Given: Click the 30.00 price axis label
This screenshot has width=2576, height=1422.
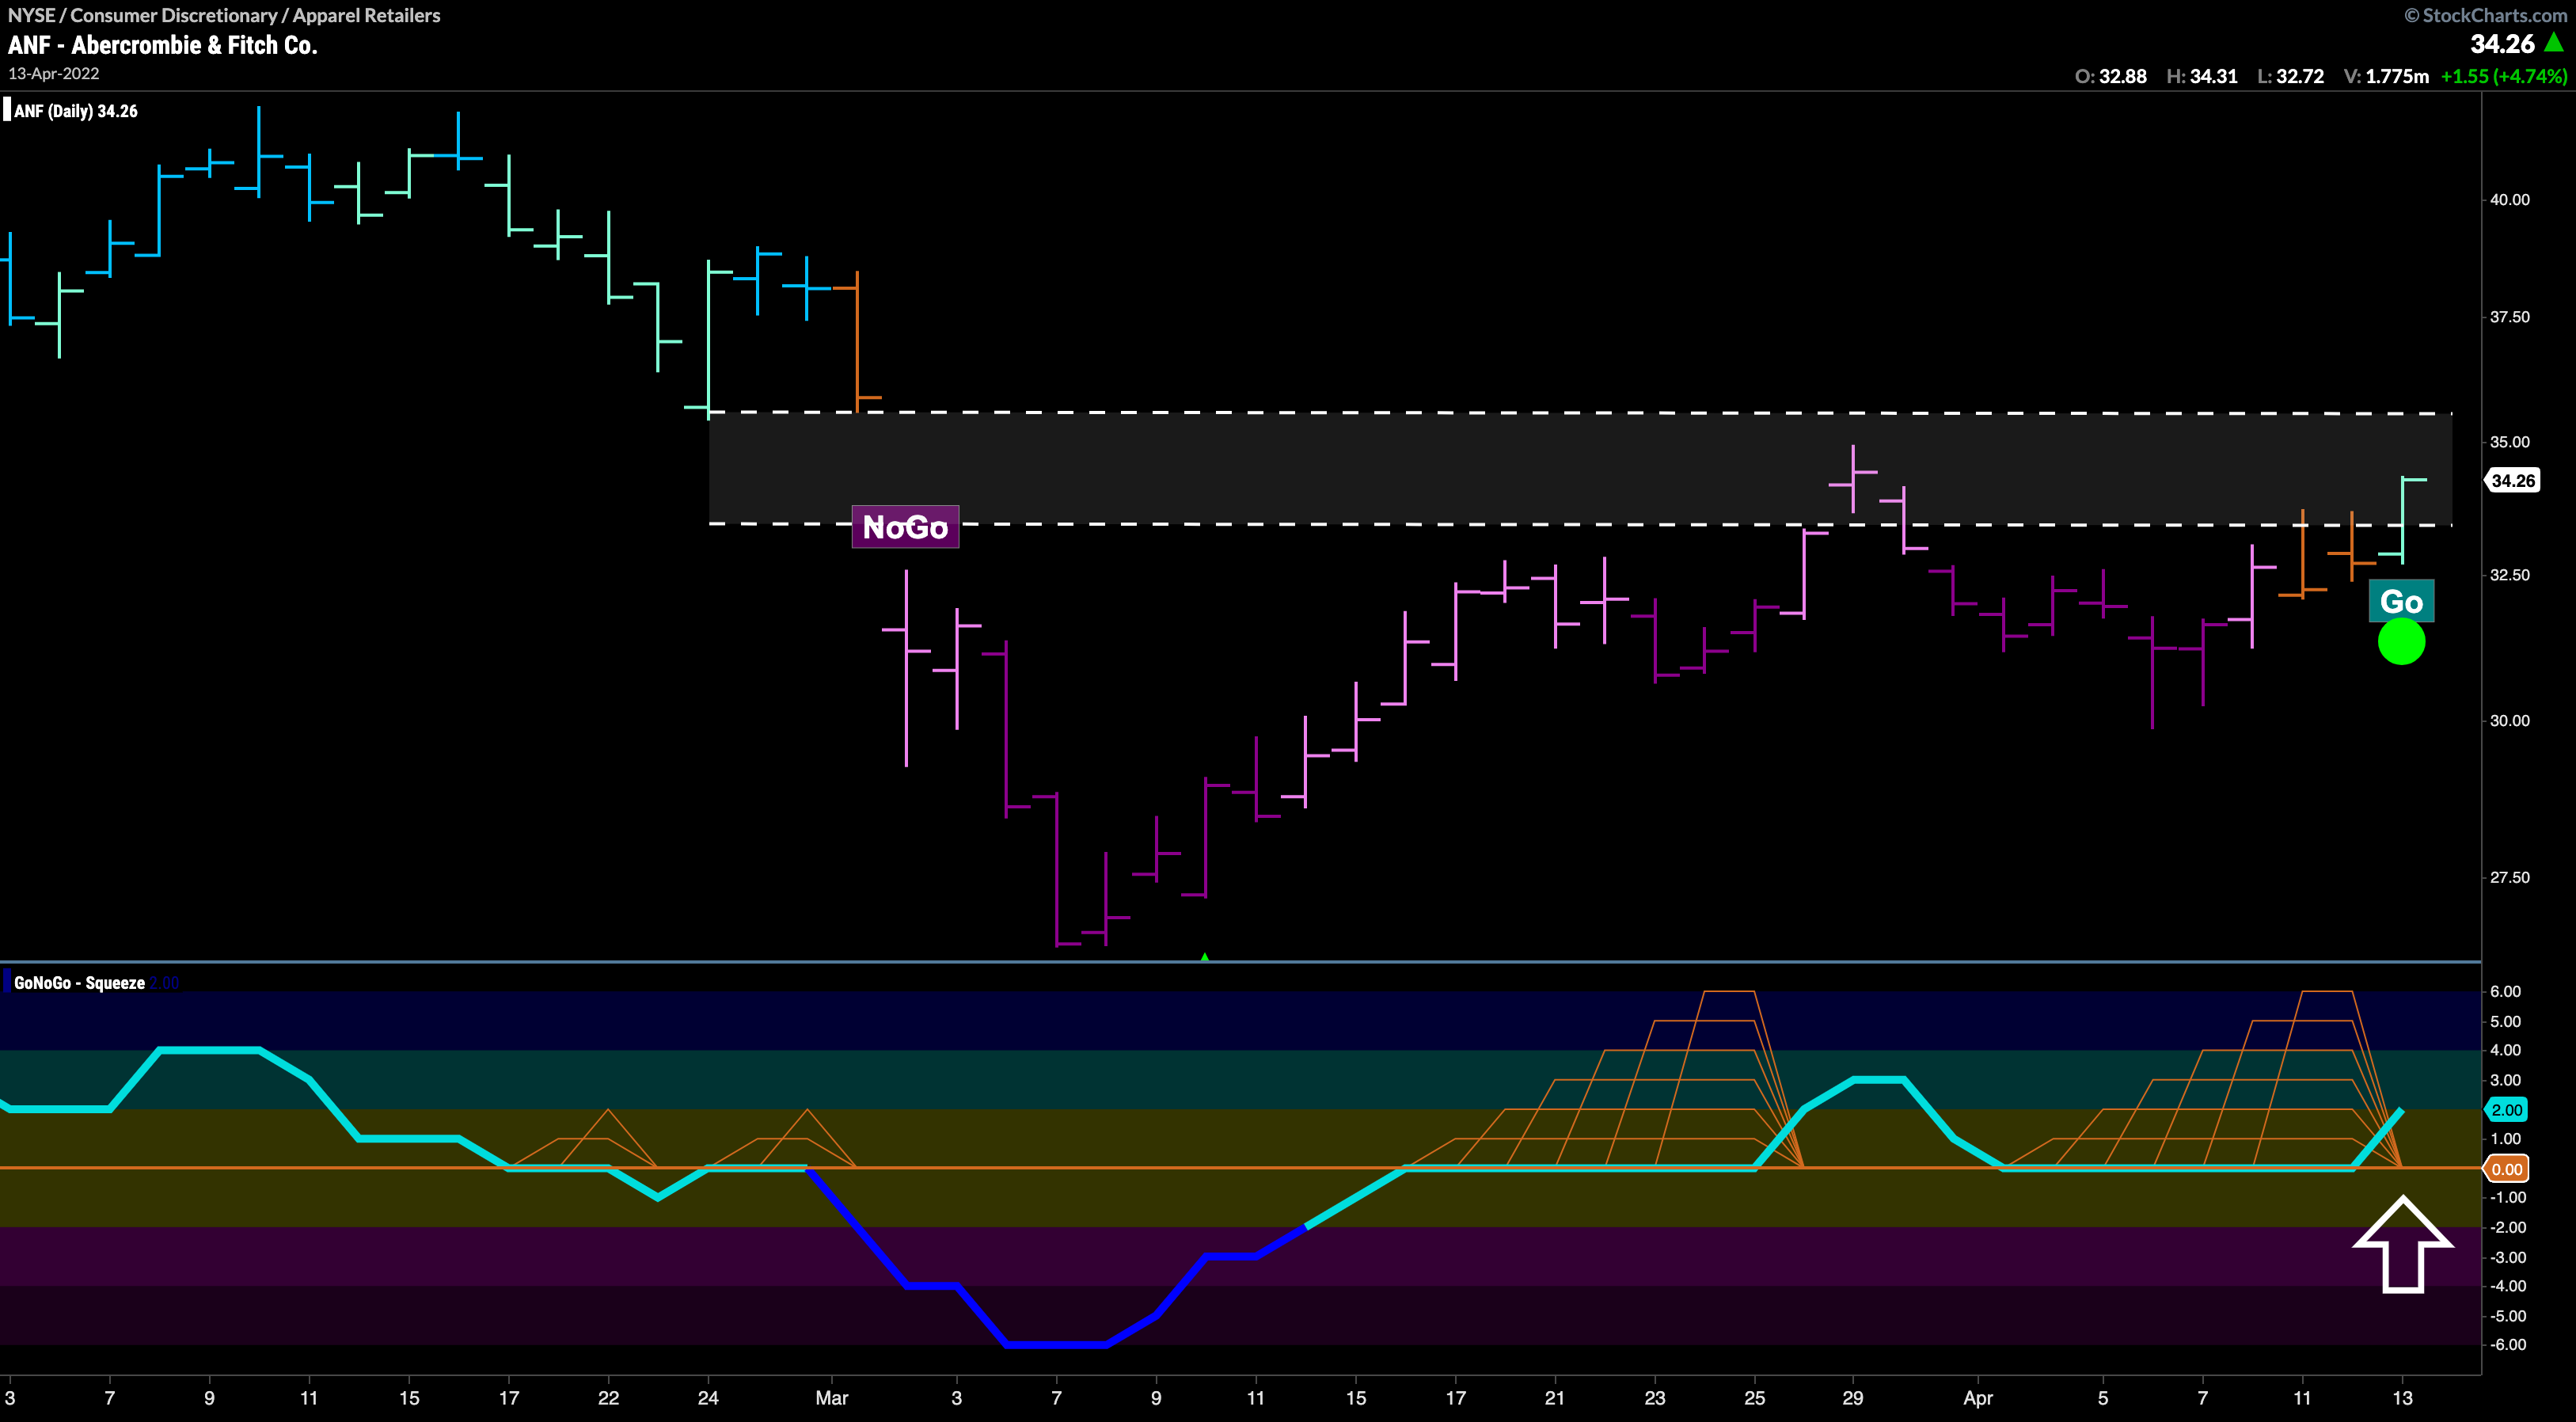Looking at the screenshot, I should pos(2509,721).
